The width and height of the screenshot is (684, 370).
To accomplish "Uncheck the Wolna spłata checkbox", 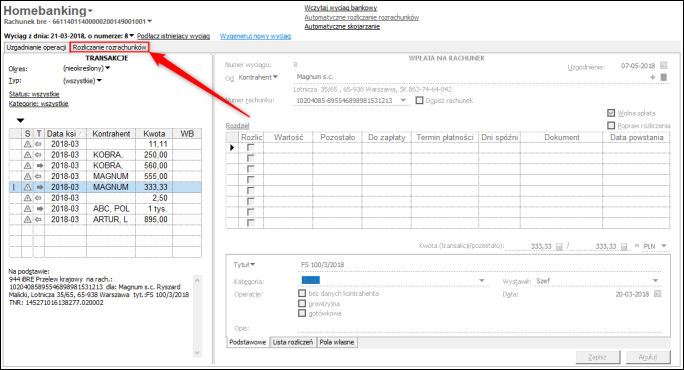I will tap(611, 113).
